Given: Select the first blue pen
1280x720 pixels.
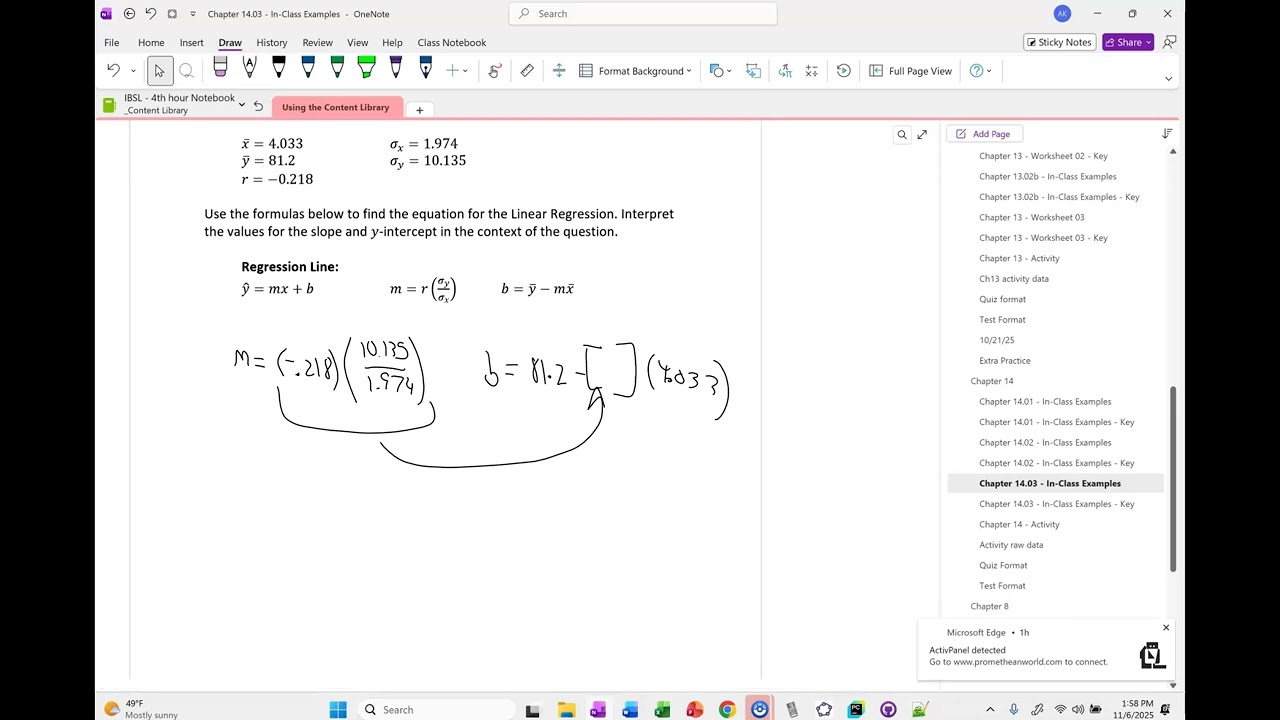Looking at the screenshot, I should click(308, 69).
